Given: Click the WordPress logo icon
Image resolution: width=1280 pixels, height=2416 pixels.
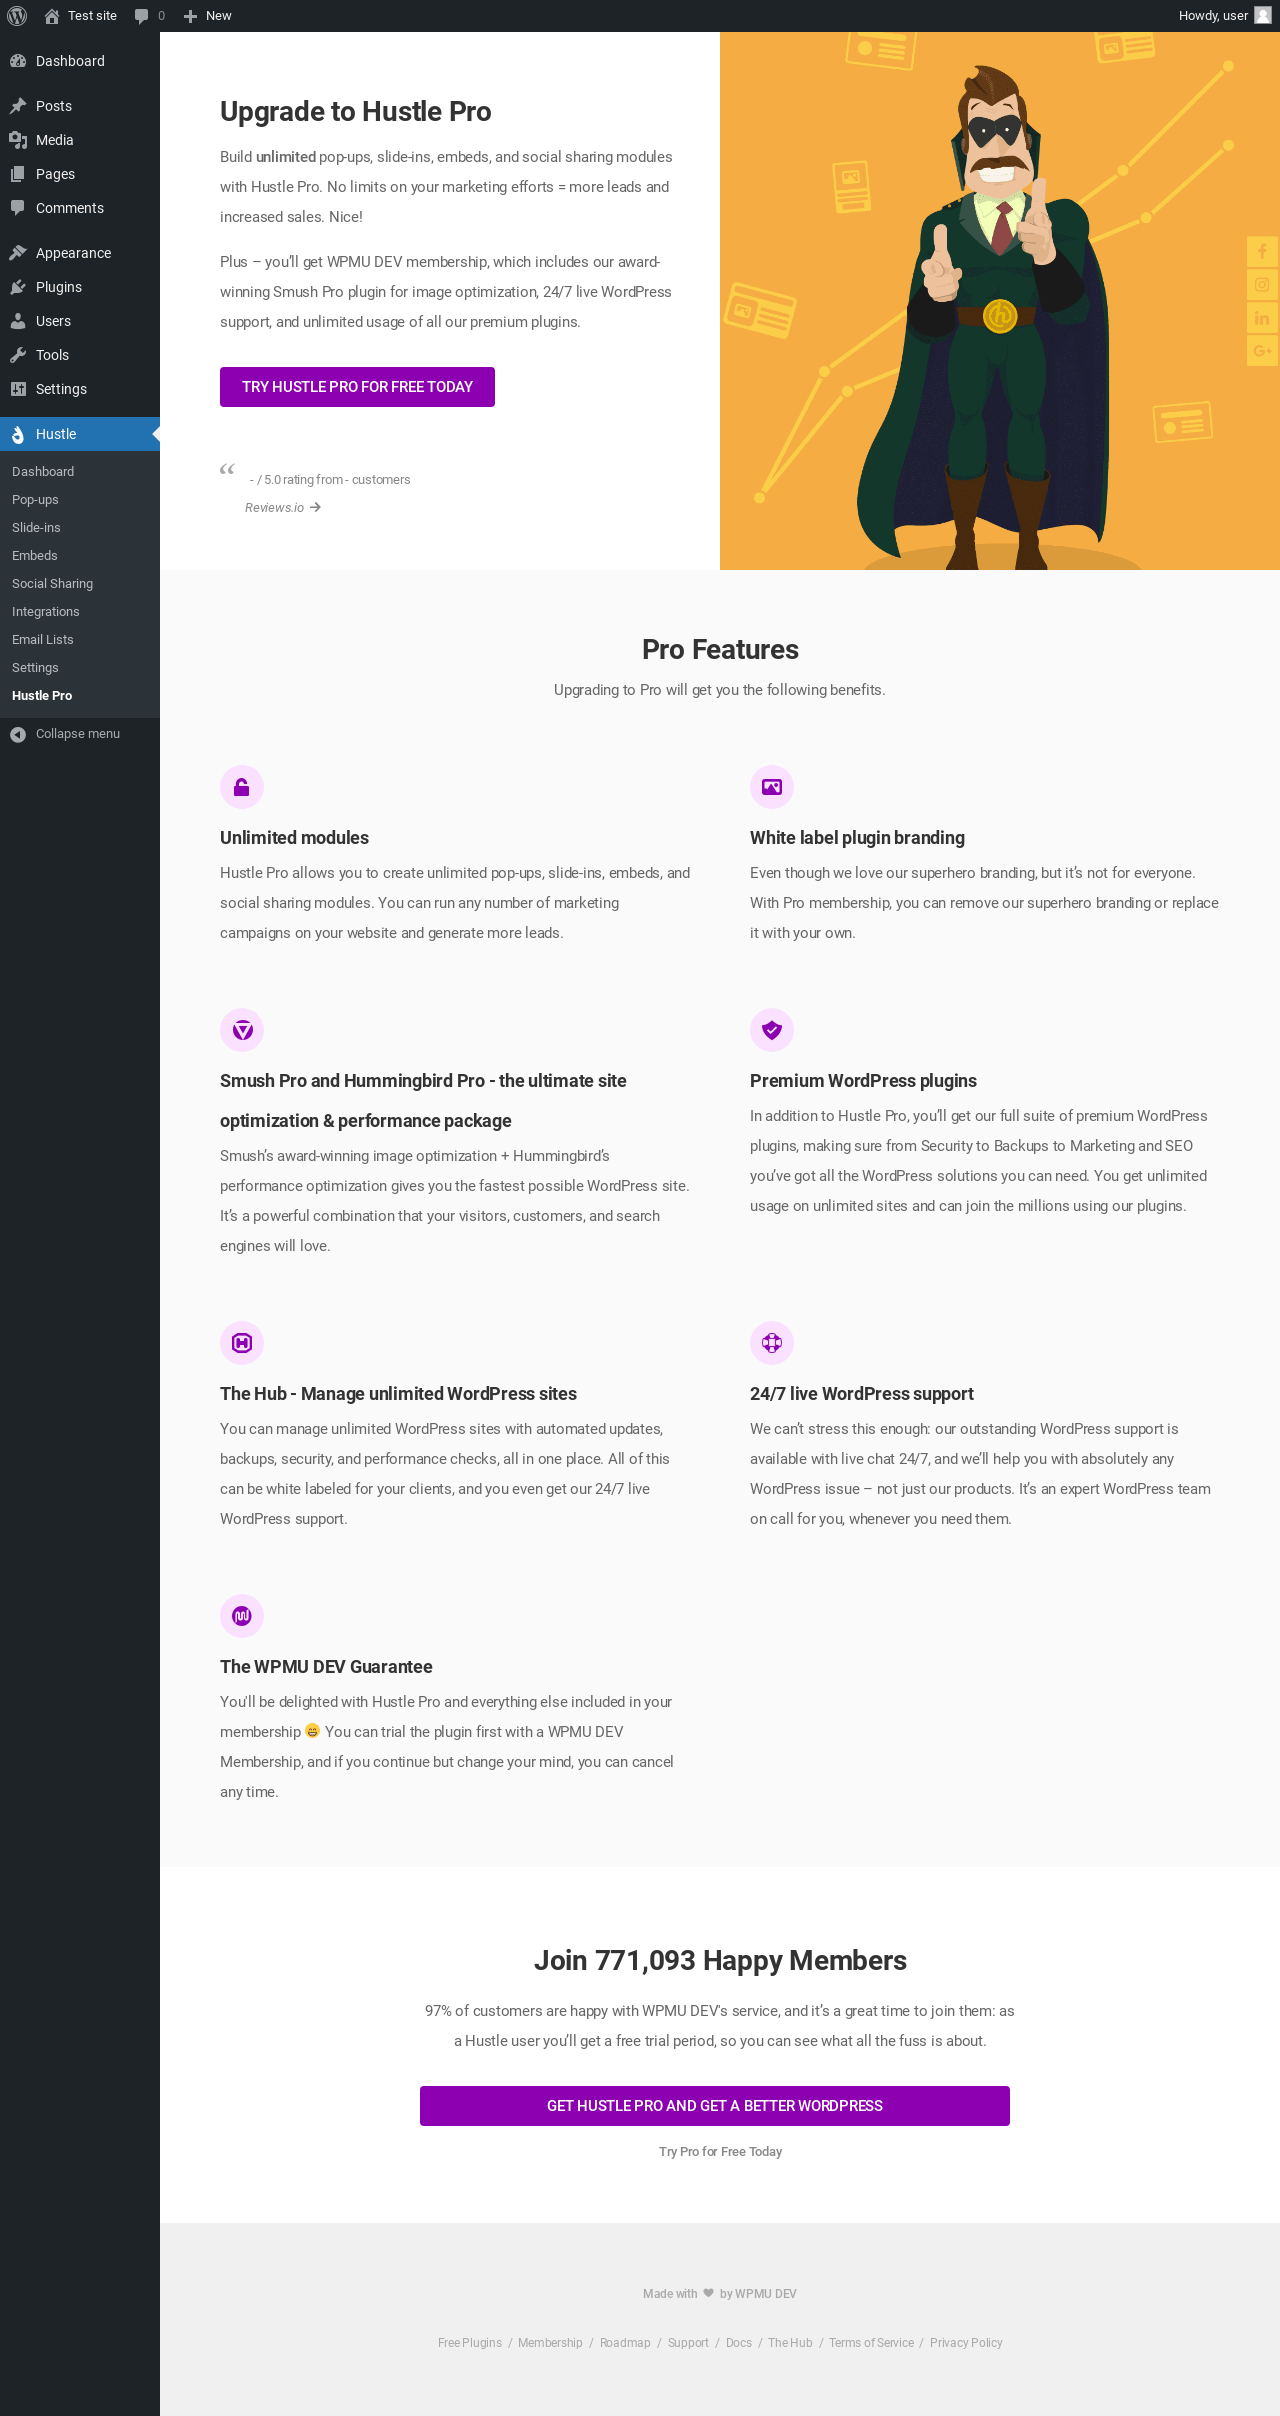Looking at the screenshot, I should click(x=17, y=16).
